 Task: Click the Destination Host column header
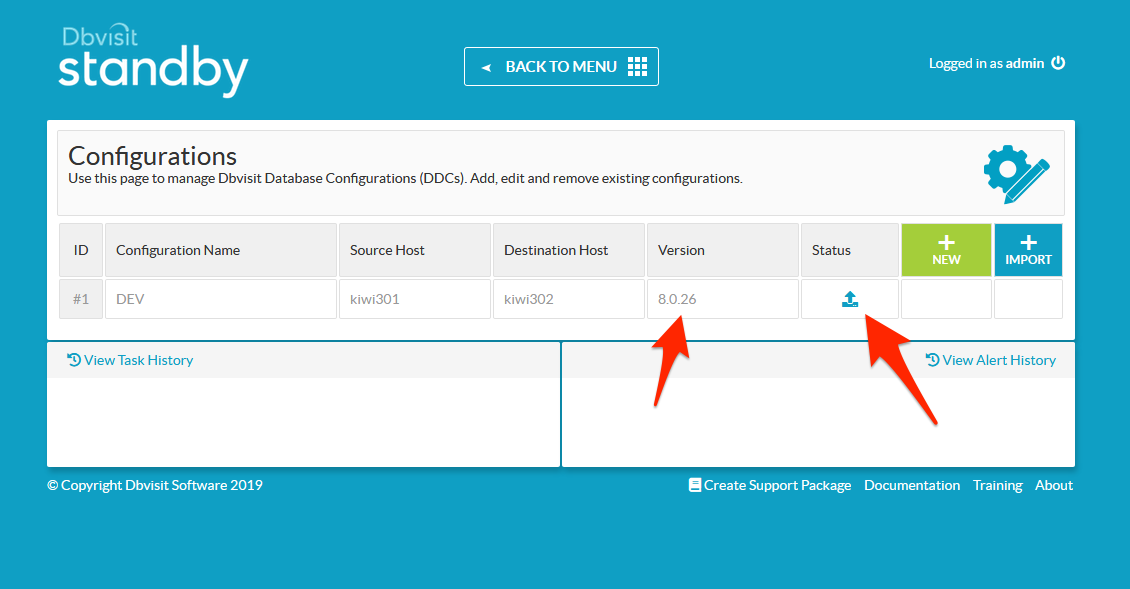569,250
